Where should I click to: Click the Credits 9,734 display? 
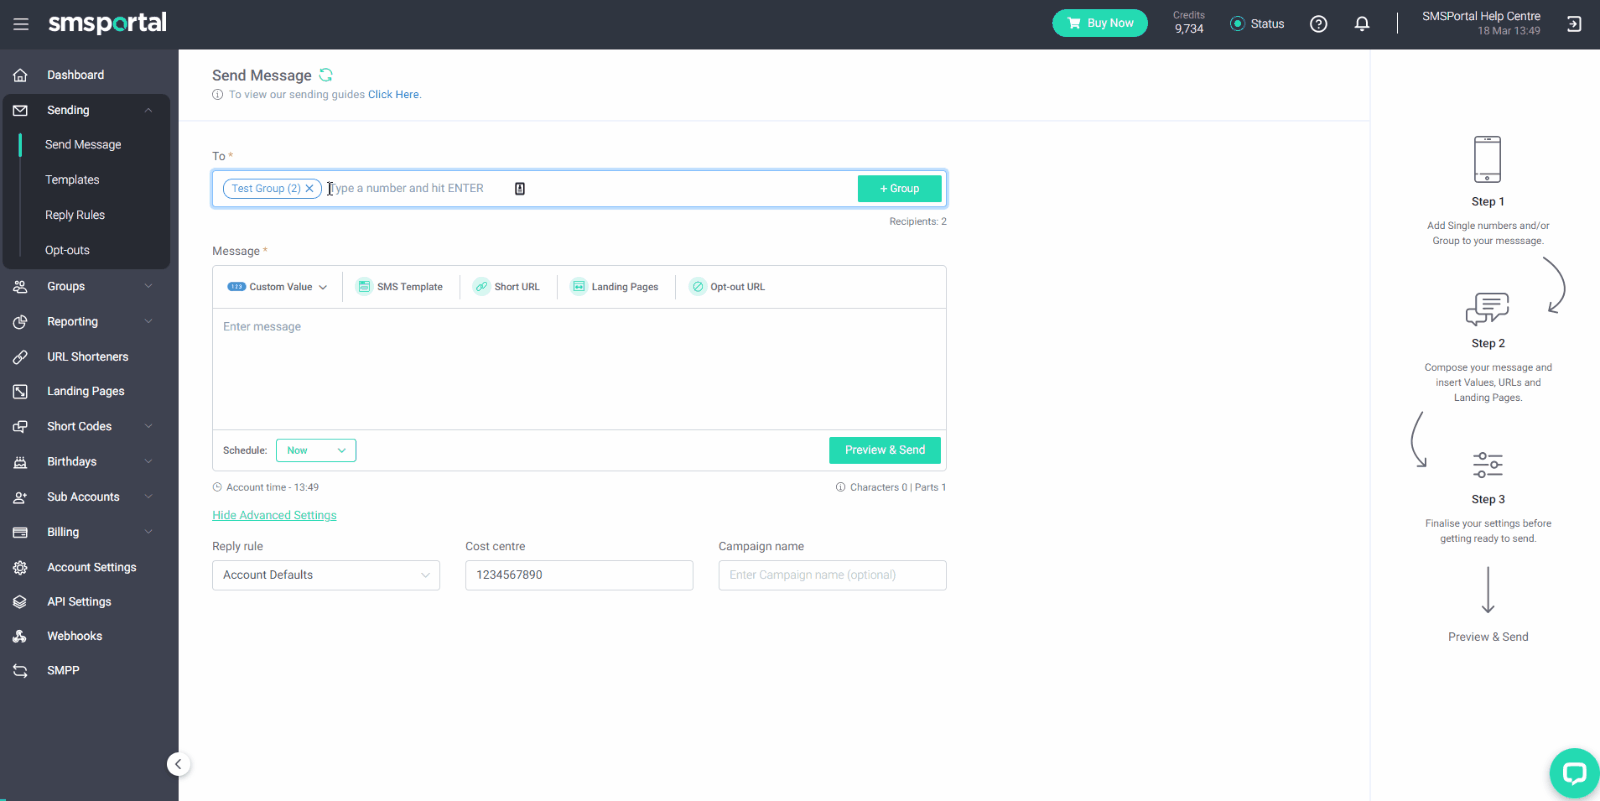(1189, 23)
